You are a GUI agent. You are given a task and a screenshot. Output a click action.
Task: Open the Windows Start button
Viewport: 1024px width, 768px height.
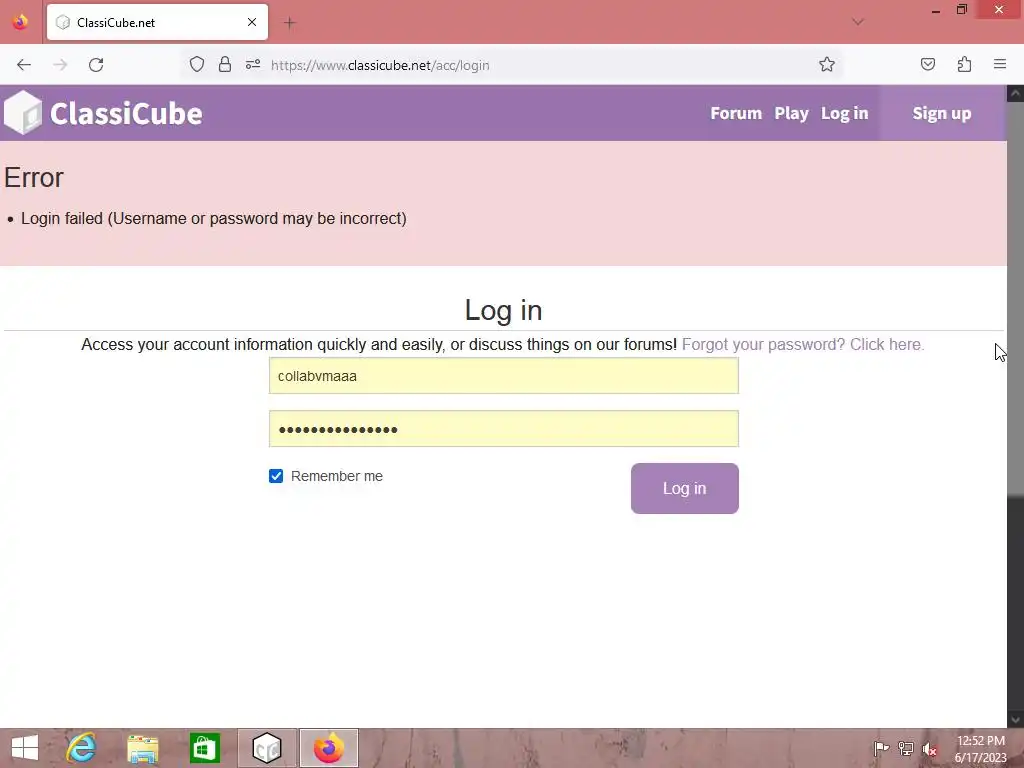point(25,748)
